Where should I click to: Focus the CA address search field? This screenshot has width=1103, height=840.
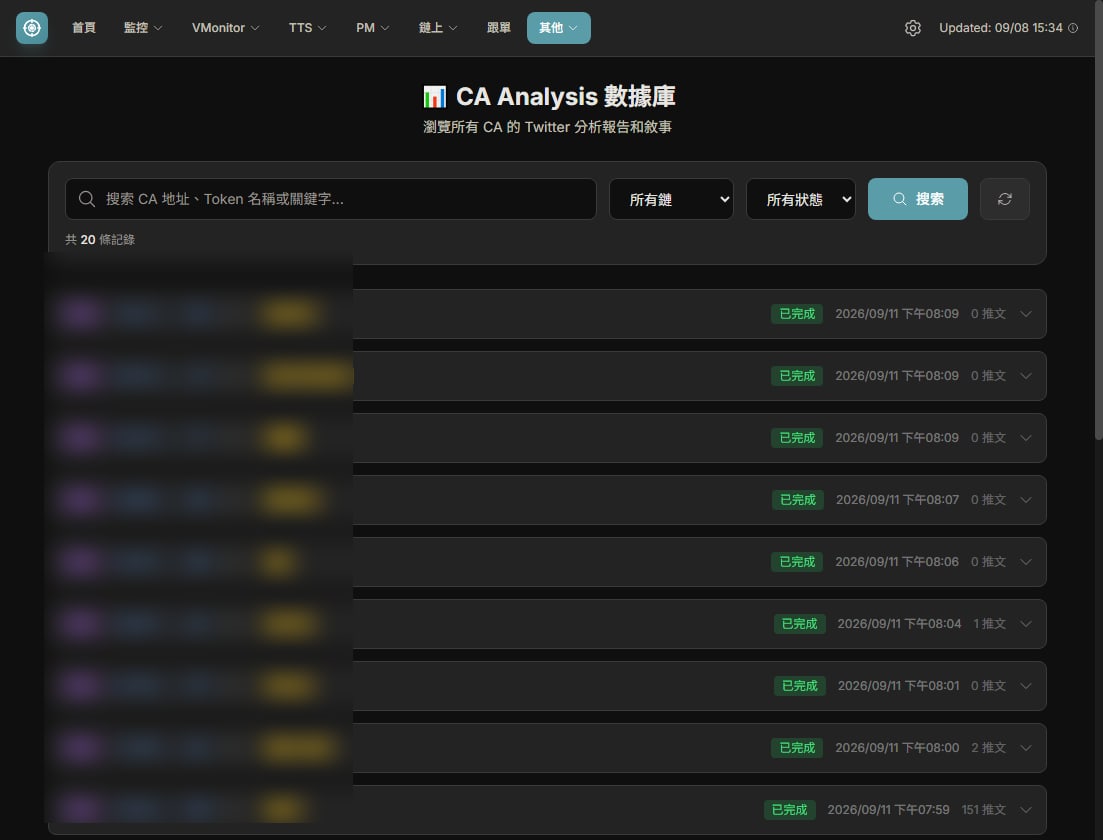pyautogui.click(x=331, y=199)
